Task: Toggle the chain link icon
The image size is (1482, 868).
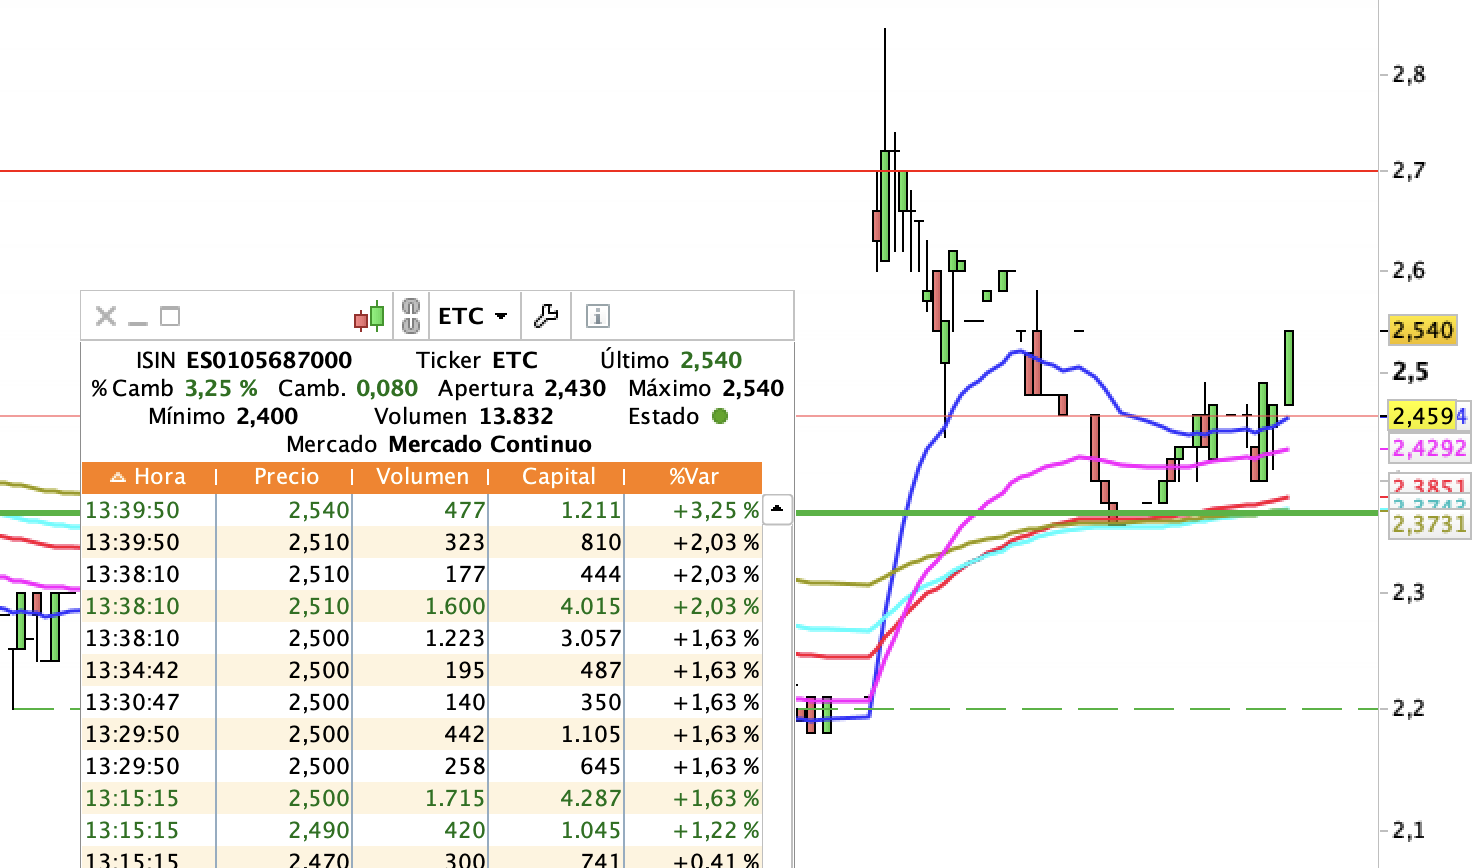Action: [x=410, y=316]
